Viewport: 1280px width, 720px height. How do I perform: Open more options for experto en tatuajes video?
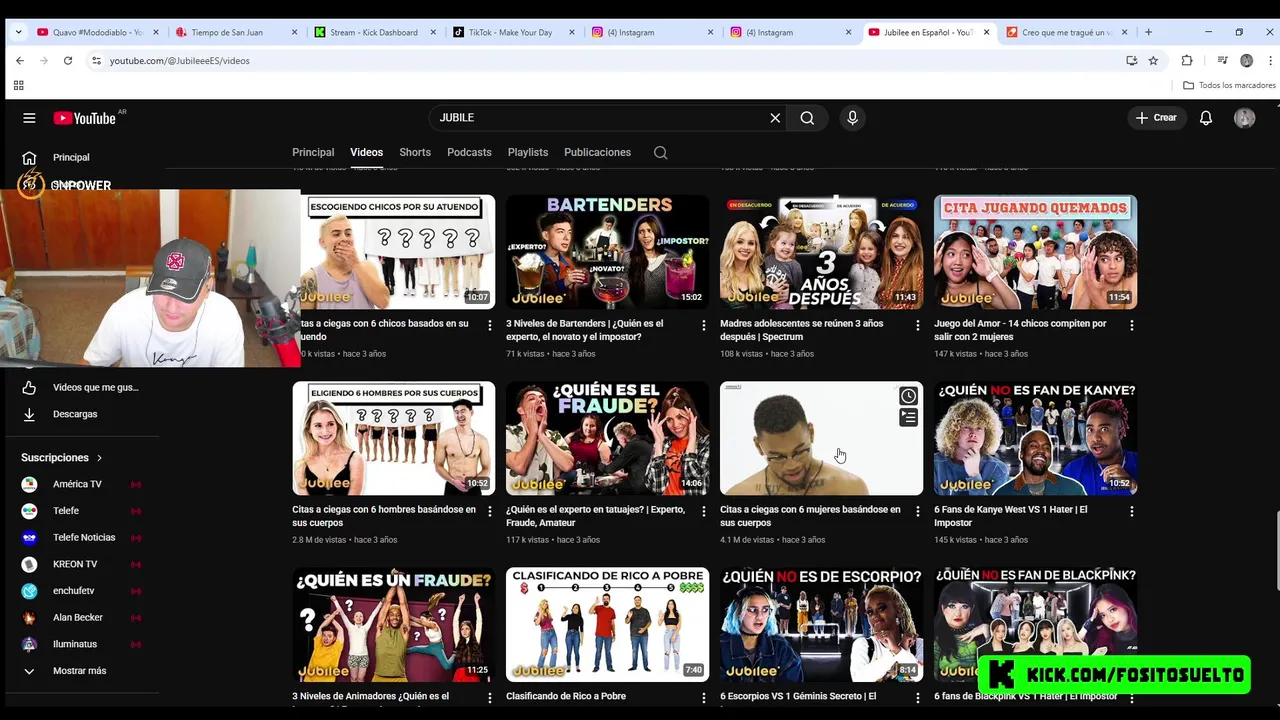click(703, 511)
